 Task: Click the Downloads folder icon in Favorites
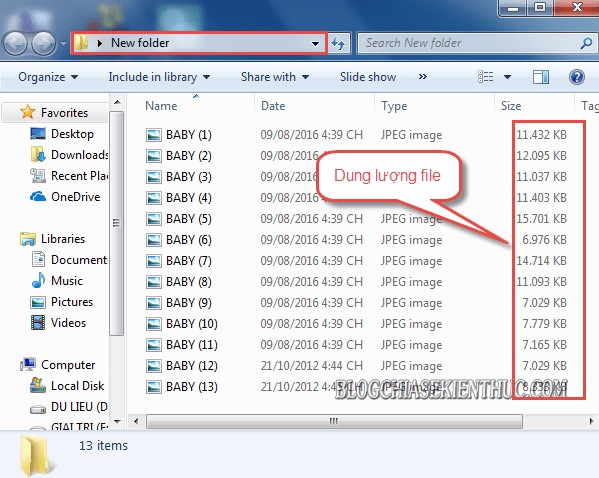point(37,155)
